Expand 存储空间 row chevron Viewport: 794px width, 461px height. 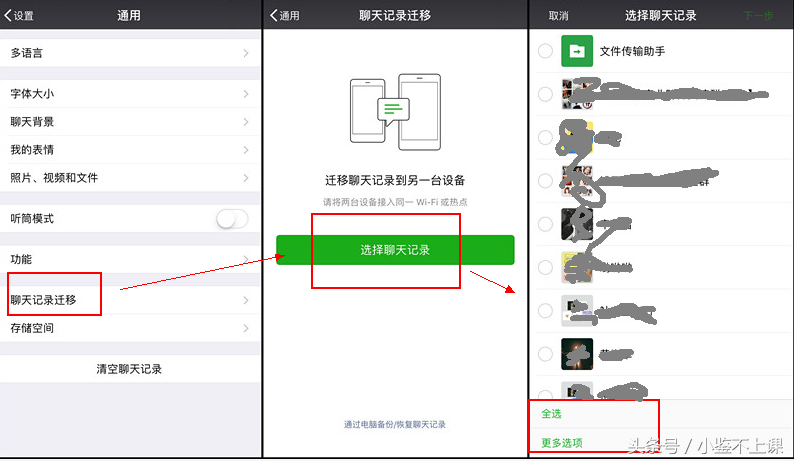coord(246,328)
